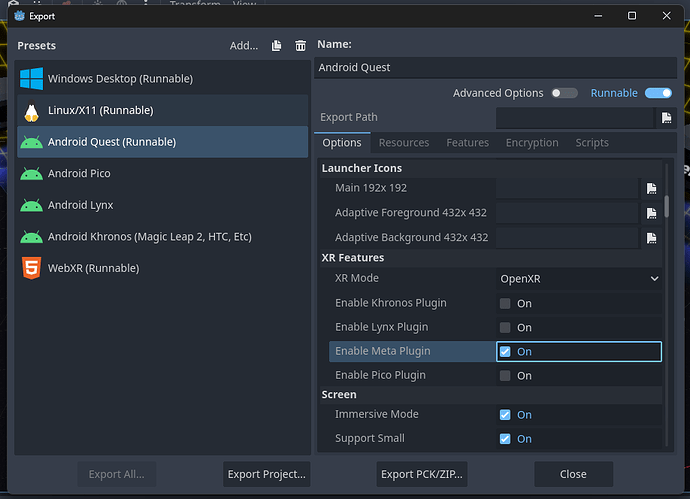Viewport: 690px width, 499px height.
Task: Click the Export All... button
Action: point(117,474)
